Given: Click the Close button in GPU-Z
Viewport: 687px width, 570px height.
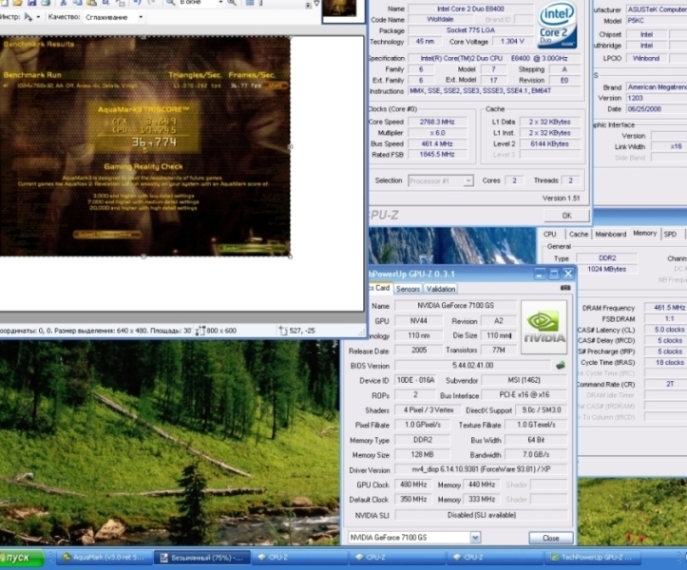Looking at the screenshot, I should pos(551,538).
